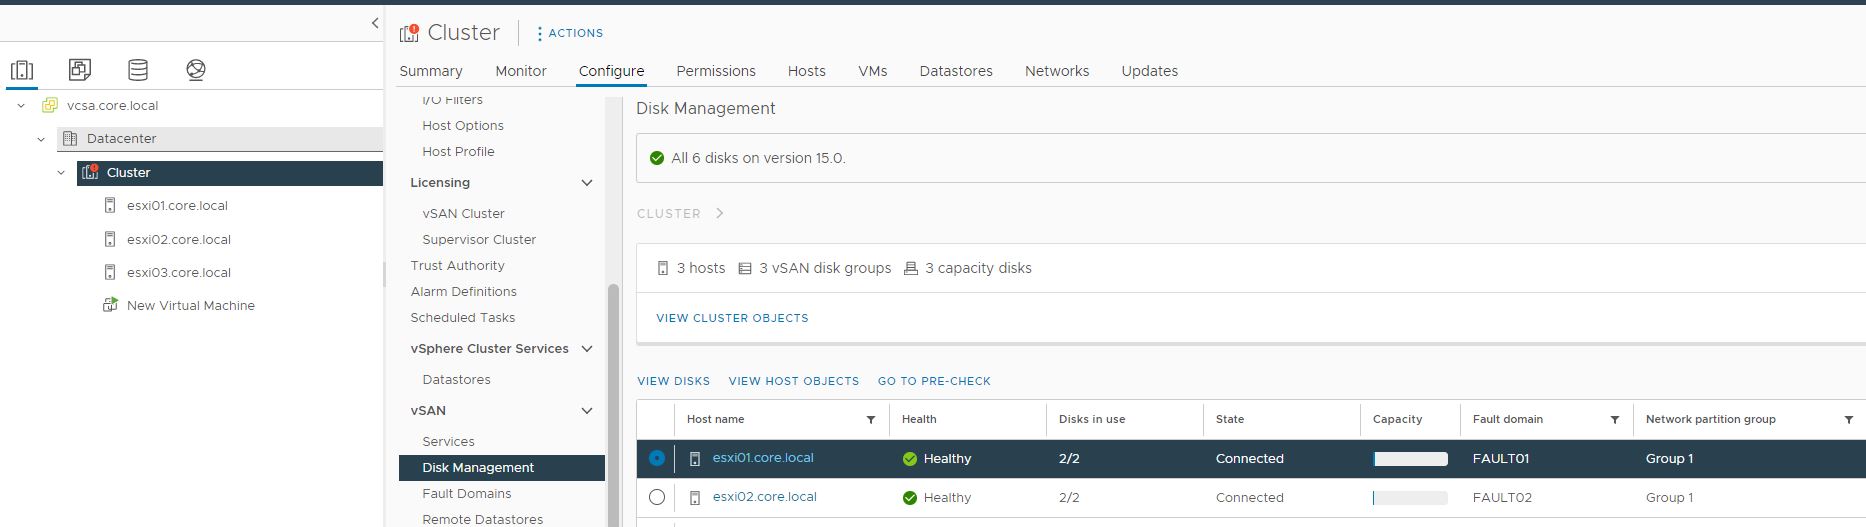Open the VMs and Templates inventory icon
Screen dimensions: 1866x527
pyautogui.click(x=80, y=70)
